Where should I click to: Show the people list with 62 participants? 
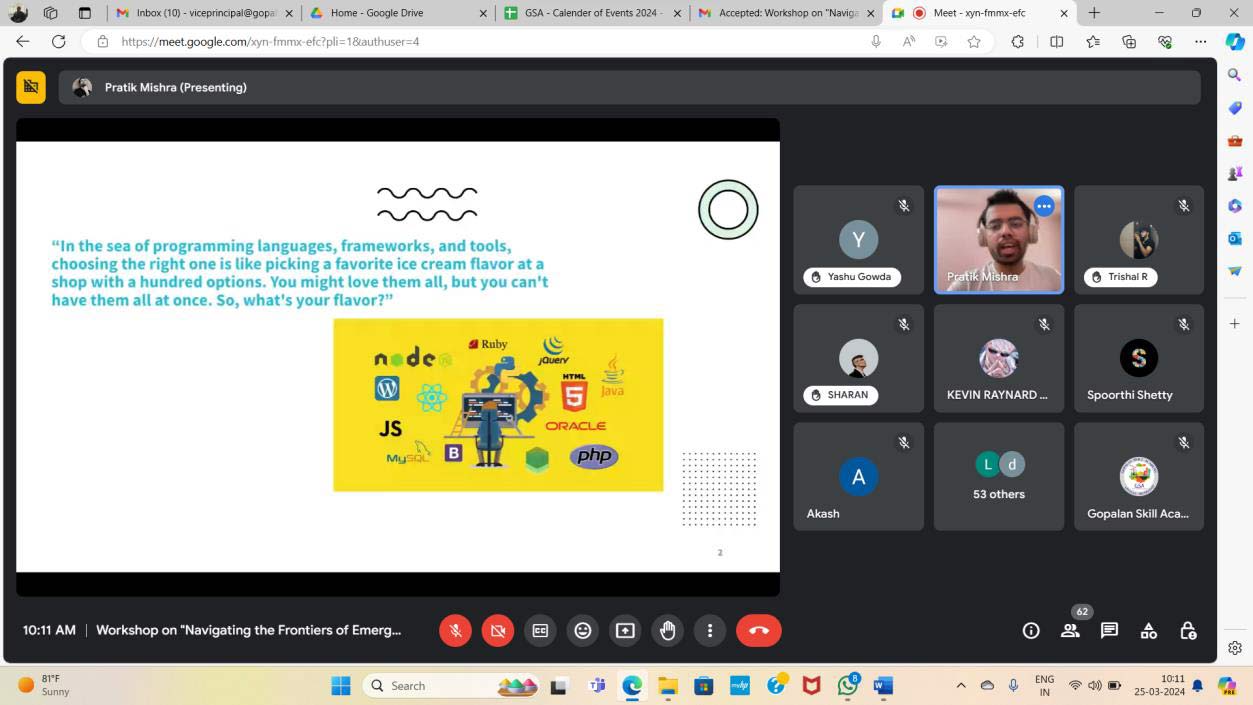click(x=1071, y=630)
